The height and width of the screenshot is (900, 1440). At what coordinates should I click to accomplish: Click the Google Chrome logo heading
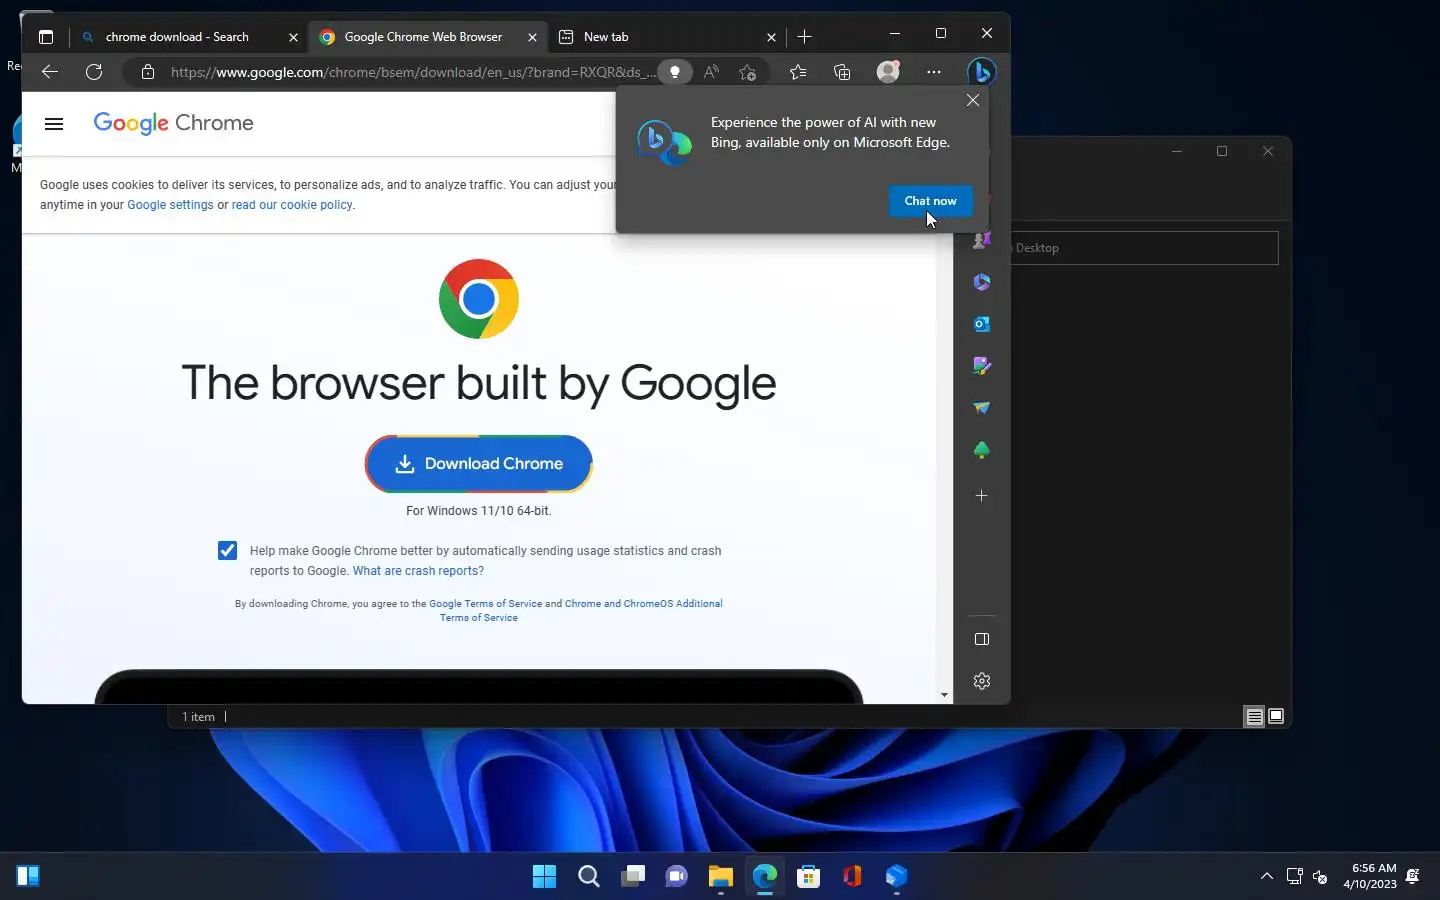[174, 123]
